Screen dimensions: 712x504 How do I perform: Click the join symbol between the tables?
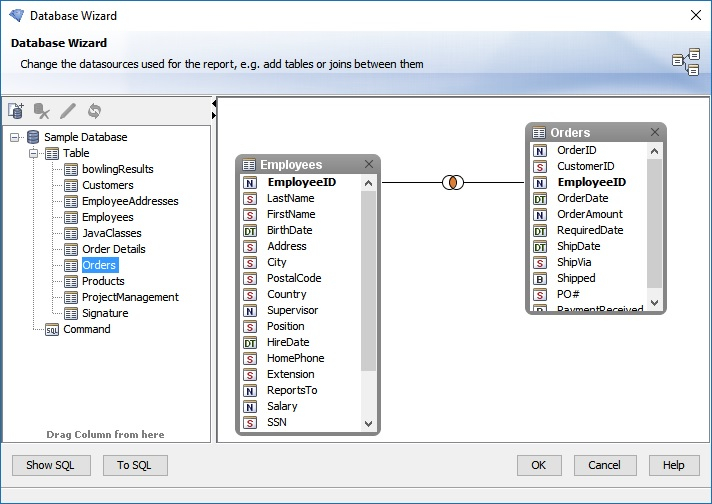pos(453,183)
